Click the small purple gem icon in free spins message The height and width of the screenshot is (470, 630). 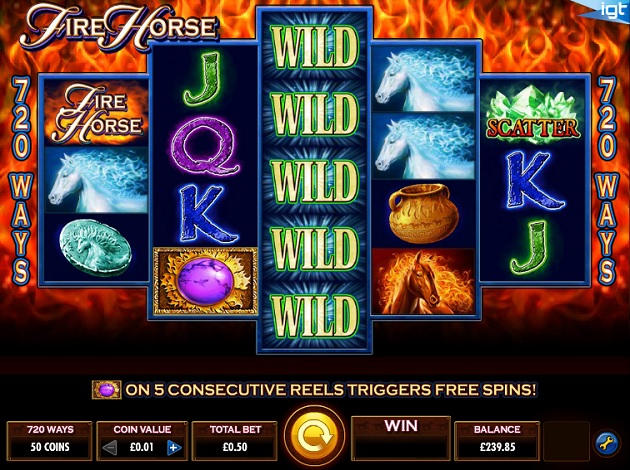106,390
